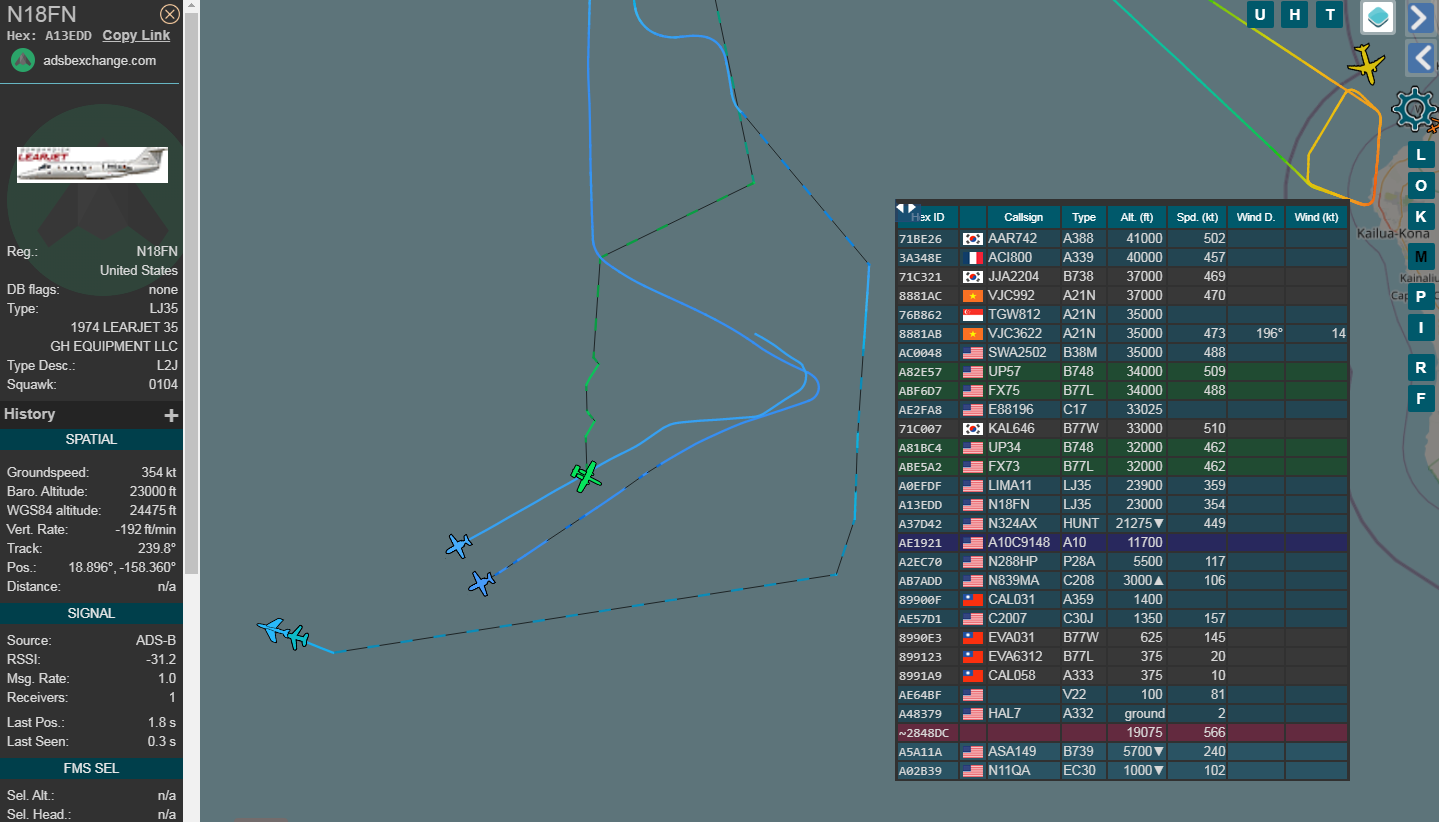Viewport: 1439px width, 822px height.
Task: Click the table column toggle arrows icon
Action: [905, 209]
